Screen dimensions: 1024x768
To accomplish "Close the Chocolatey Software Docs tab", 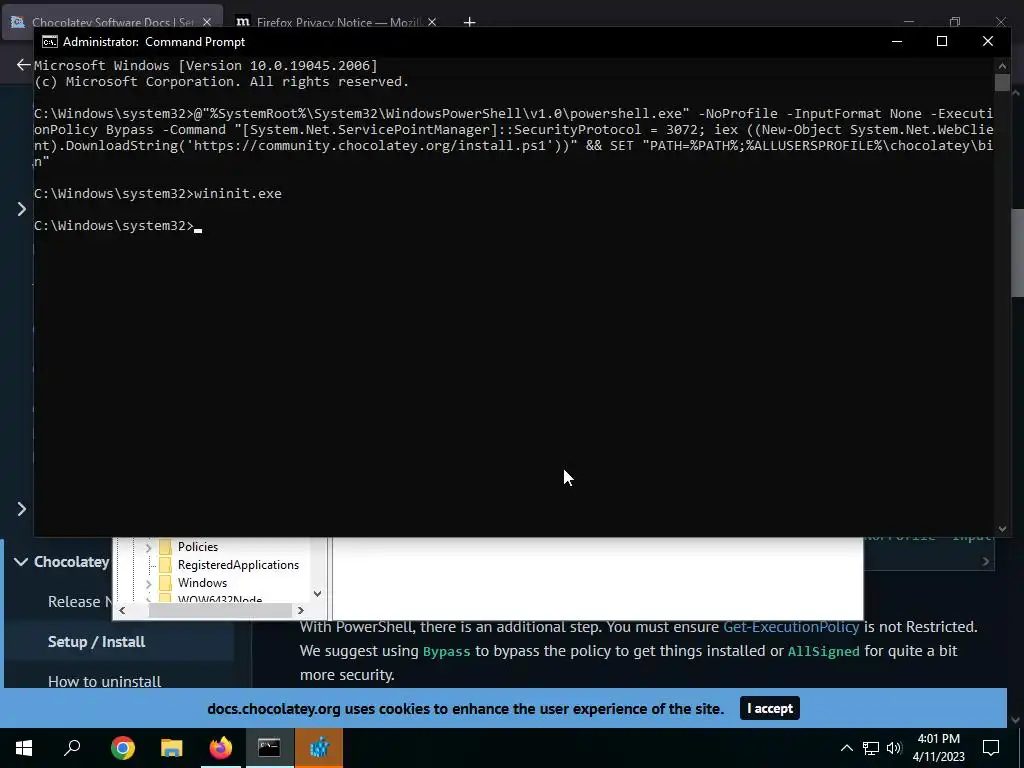I will pyautogui.click(x=207, y=22).
